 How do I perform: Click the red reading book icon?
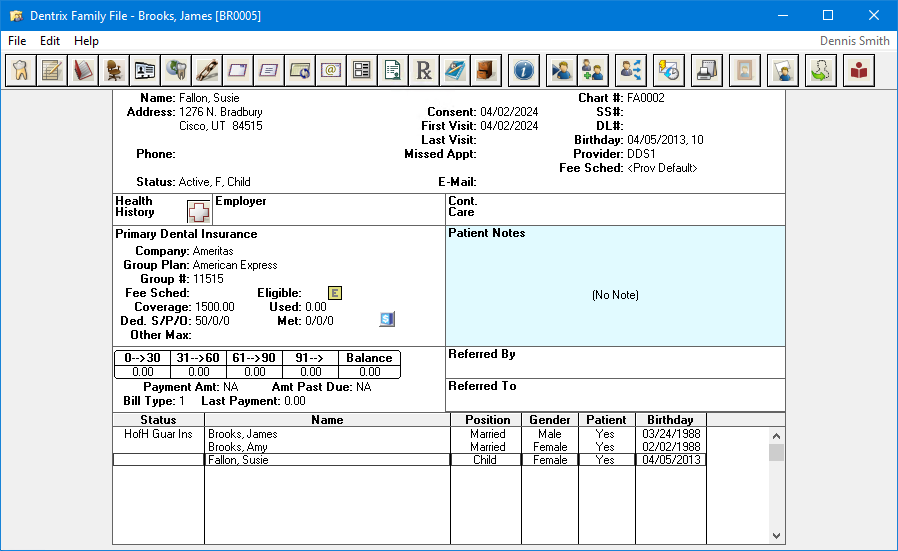[859, 70]
